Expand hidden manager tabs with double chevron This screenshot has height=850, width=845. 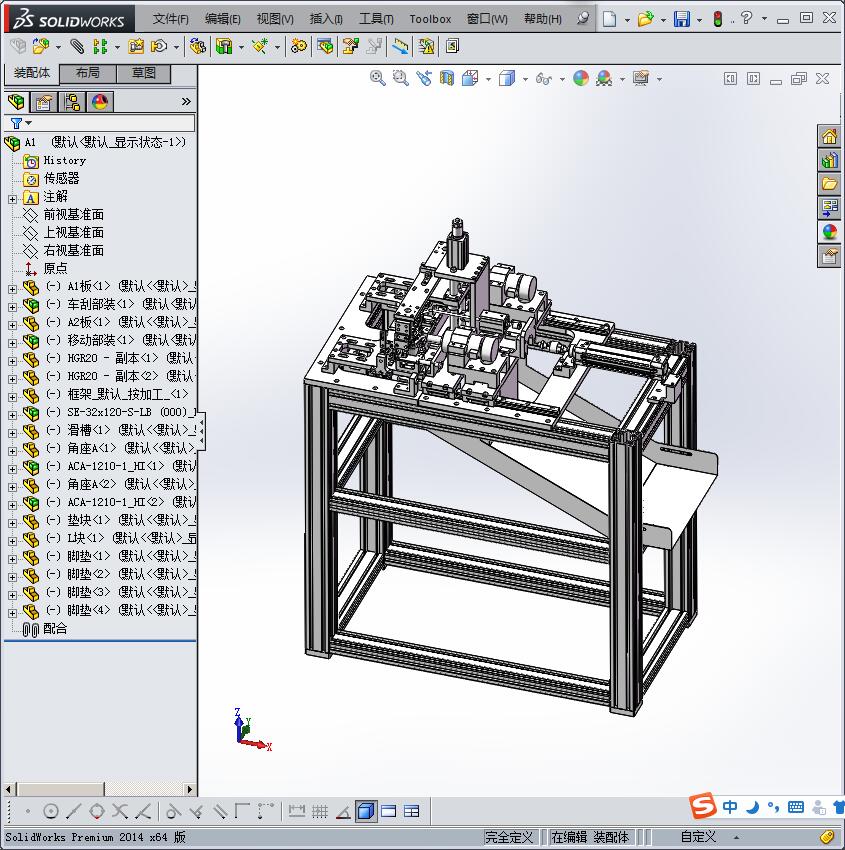pos(186,101)
